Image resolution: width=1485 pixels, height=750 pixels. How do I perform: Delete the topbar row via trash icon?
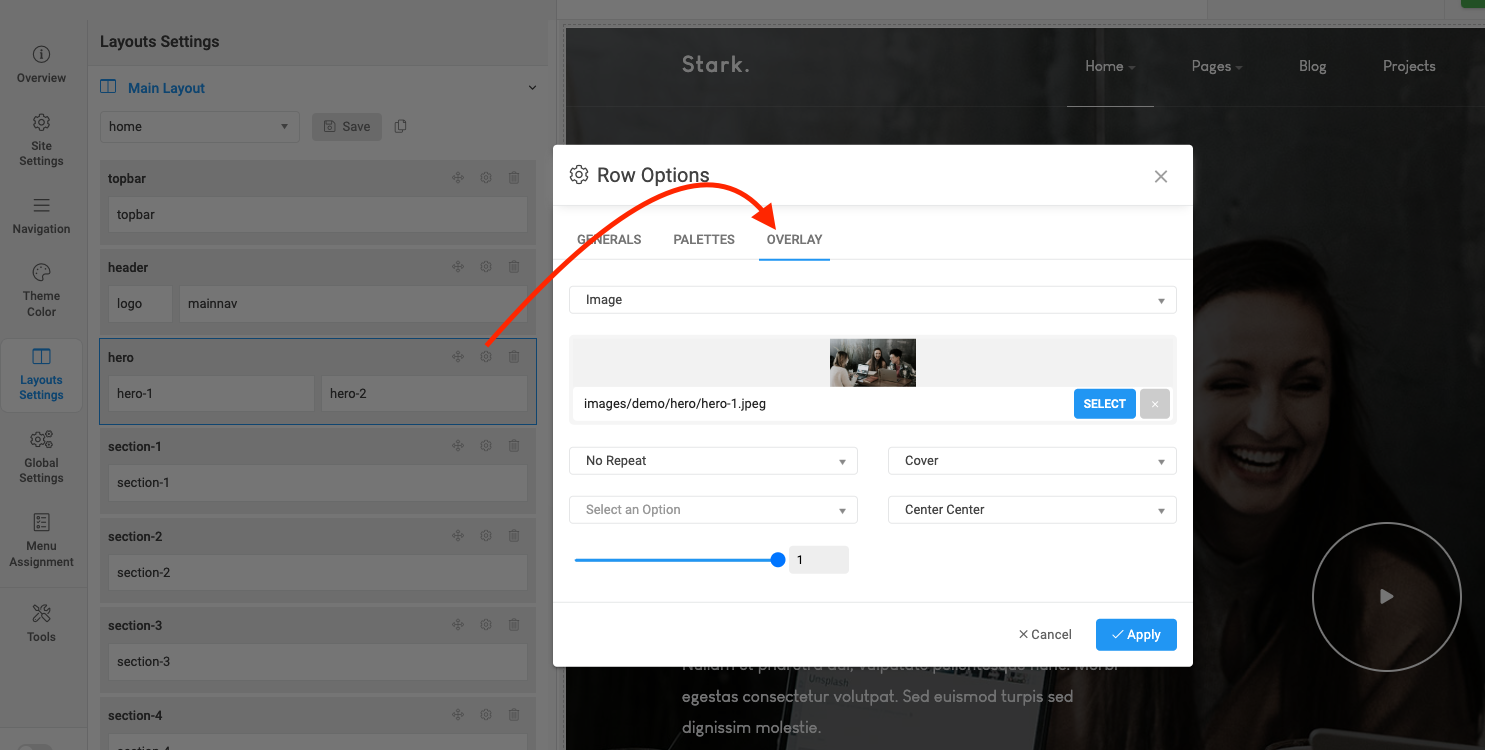click(514, 178)
